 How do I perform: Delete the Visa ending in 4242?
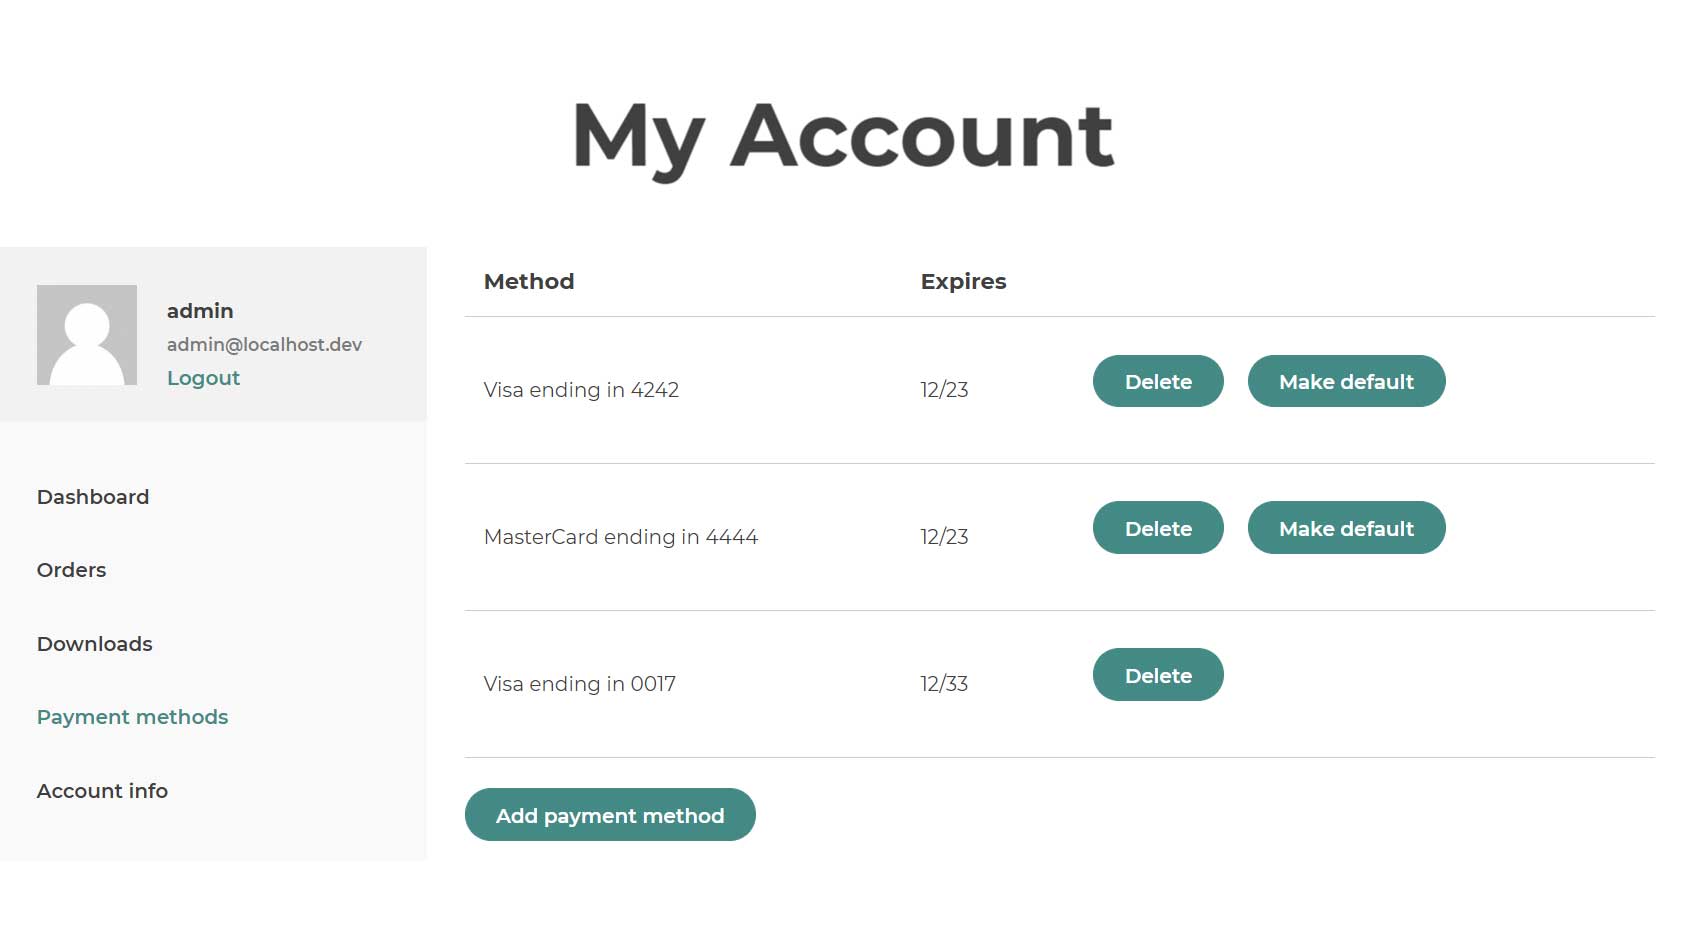click(1158, 381)
